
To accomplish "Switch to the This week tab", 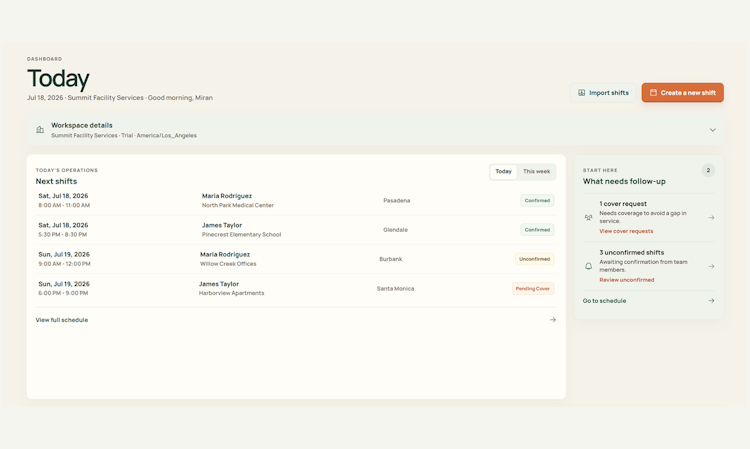I will tap(536, 171).
